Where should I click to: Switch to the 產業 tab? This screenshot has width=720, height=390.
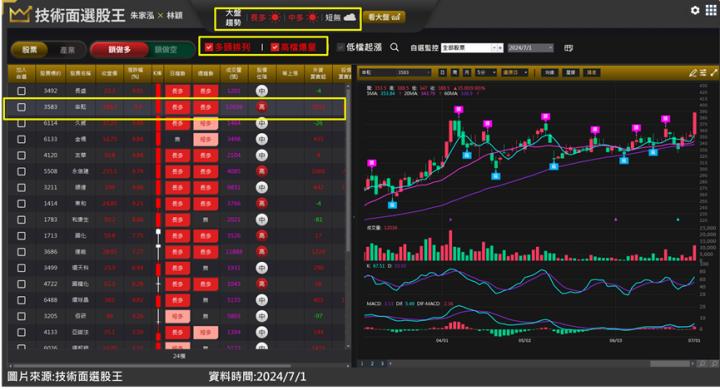pos(67,50)
